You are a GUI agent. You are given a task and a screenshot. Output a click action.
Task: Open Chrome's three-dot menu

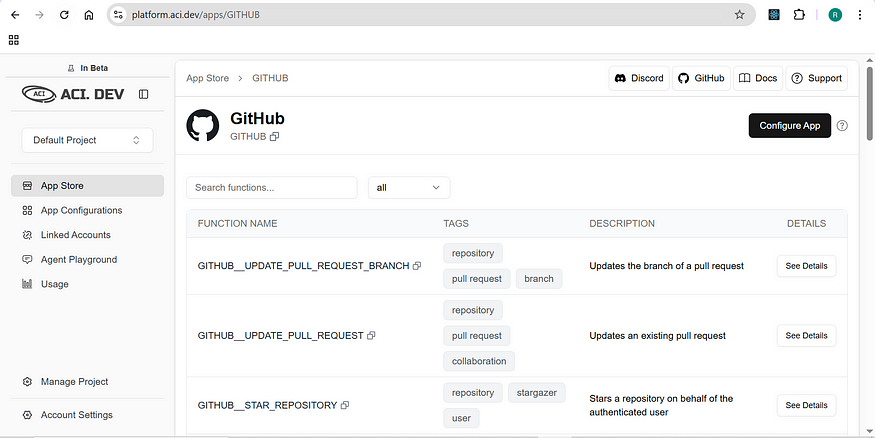[860, 15]
